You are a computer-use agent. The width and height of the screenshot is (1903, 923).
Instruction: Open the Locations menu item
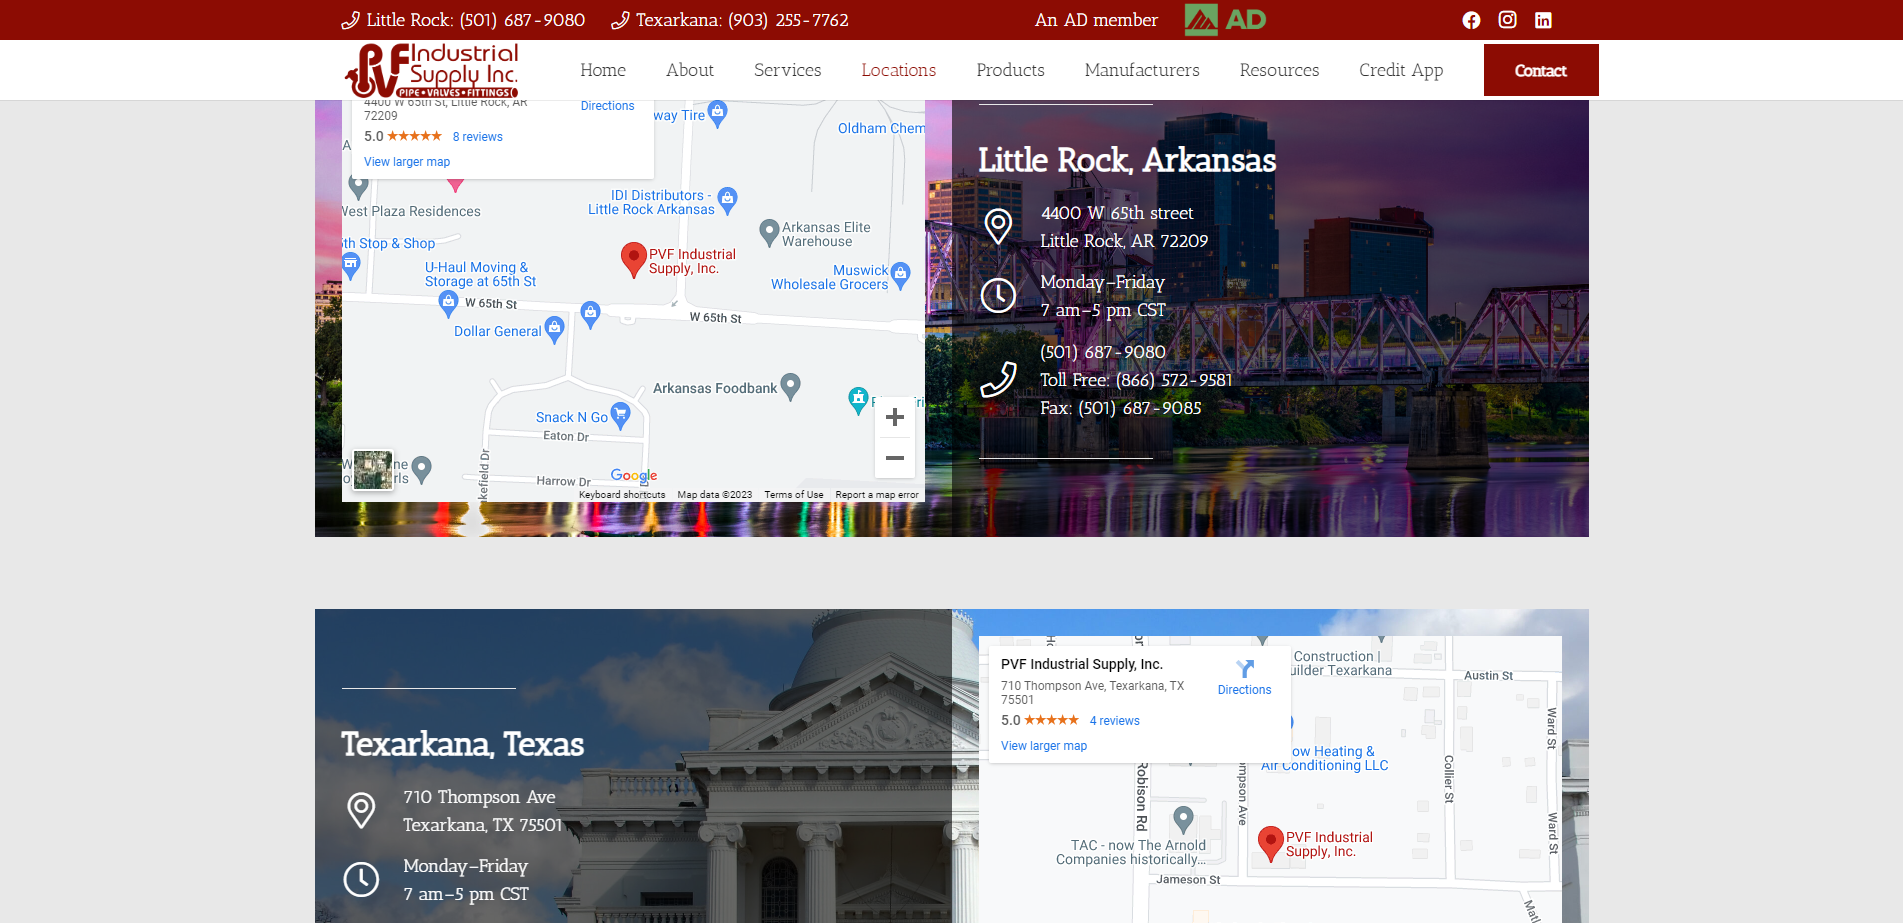899,70
